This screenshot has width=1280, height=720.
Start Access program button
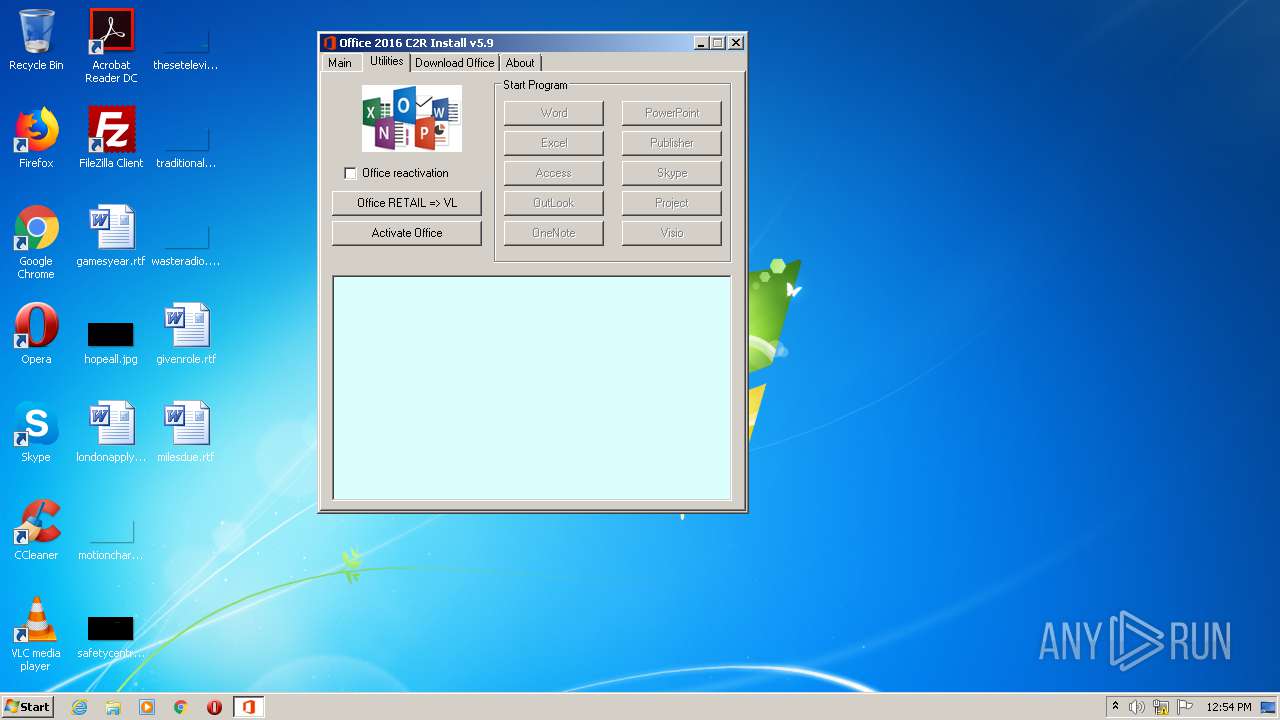click(554, 173)
